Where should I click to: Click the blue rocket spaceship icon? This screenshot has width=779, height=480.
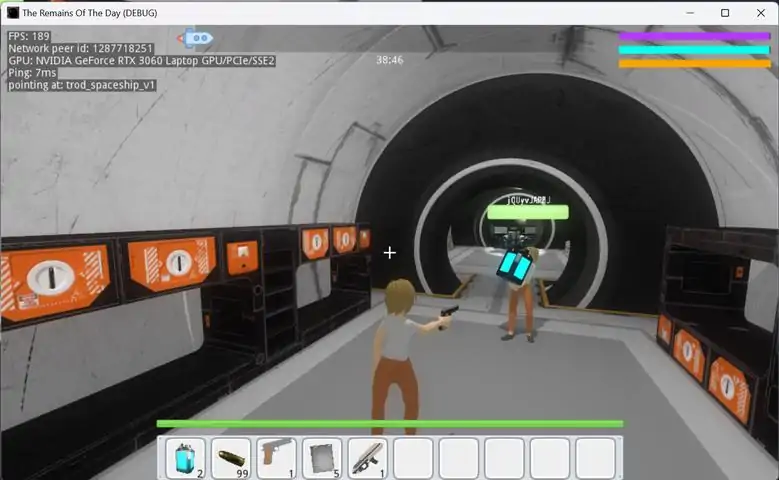click(195, 38)
